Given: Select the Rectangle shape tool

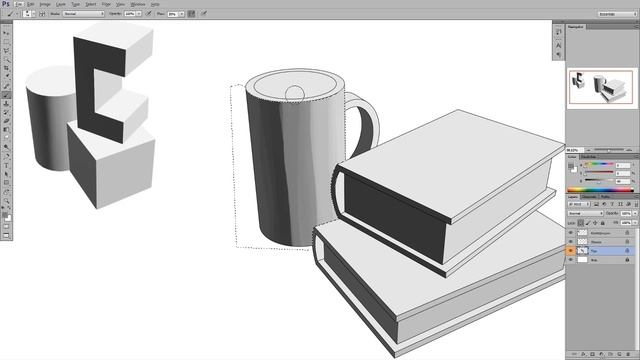Looking at the screenshot, I should tap(6, 183).
